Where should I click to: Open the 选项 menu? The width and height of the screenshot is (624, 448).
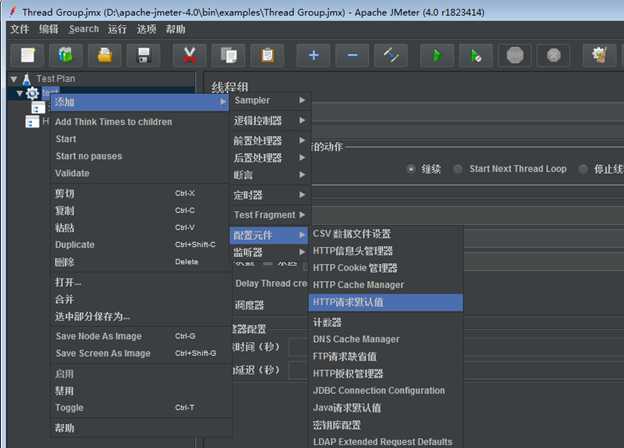pyautogui.click(x=146, y=29)
